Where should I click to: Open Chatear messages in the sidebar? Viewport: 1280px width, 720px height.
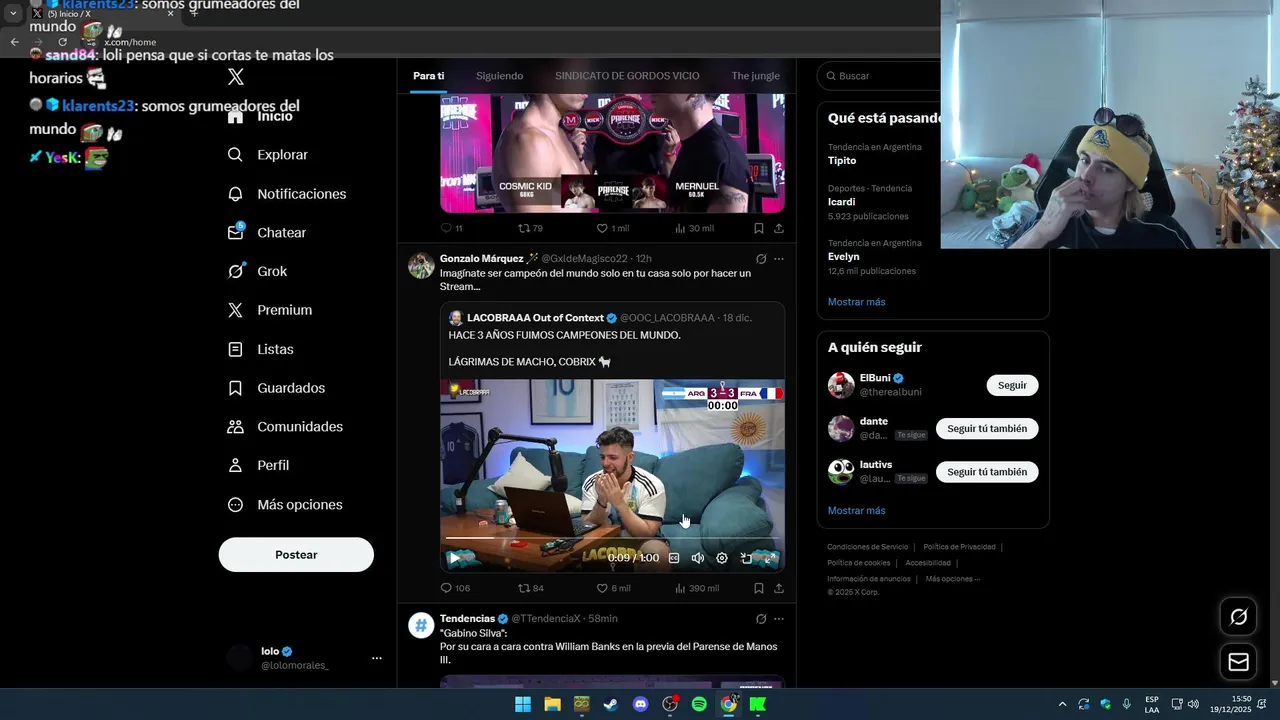click(x=266, y=232)
